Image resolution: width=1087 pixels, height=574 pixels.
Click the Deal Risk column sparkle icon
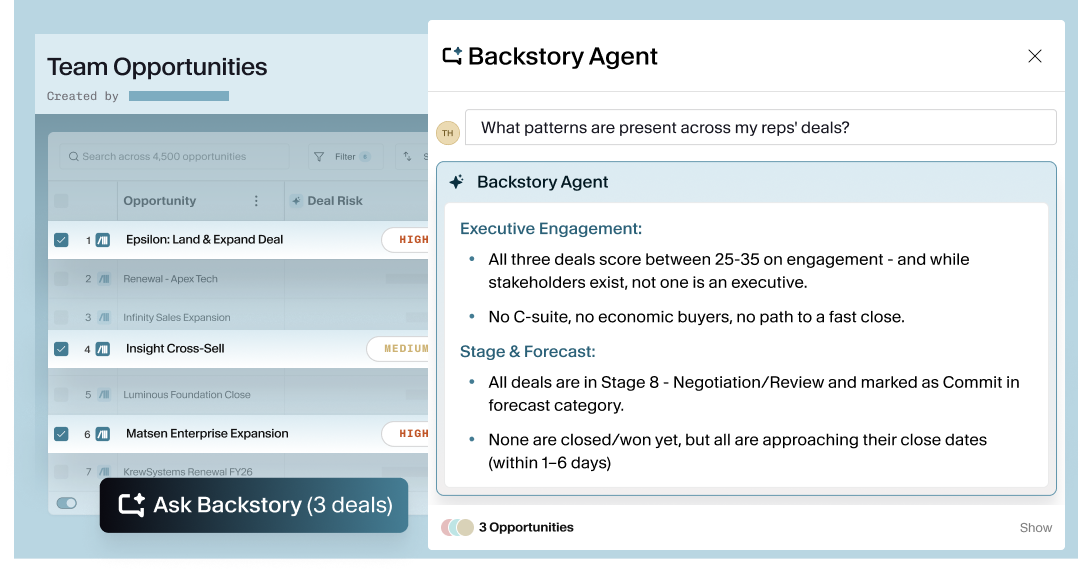(296, 201)
